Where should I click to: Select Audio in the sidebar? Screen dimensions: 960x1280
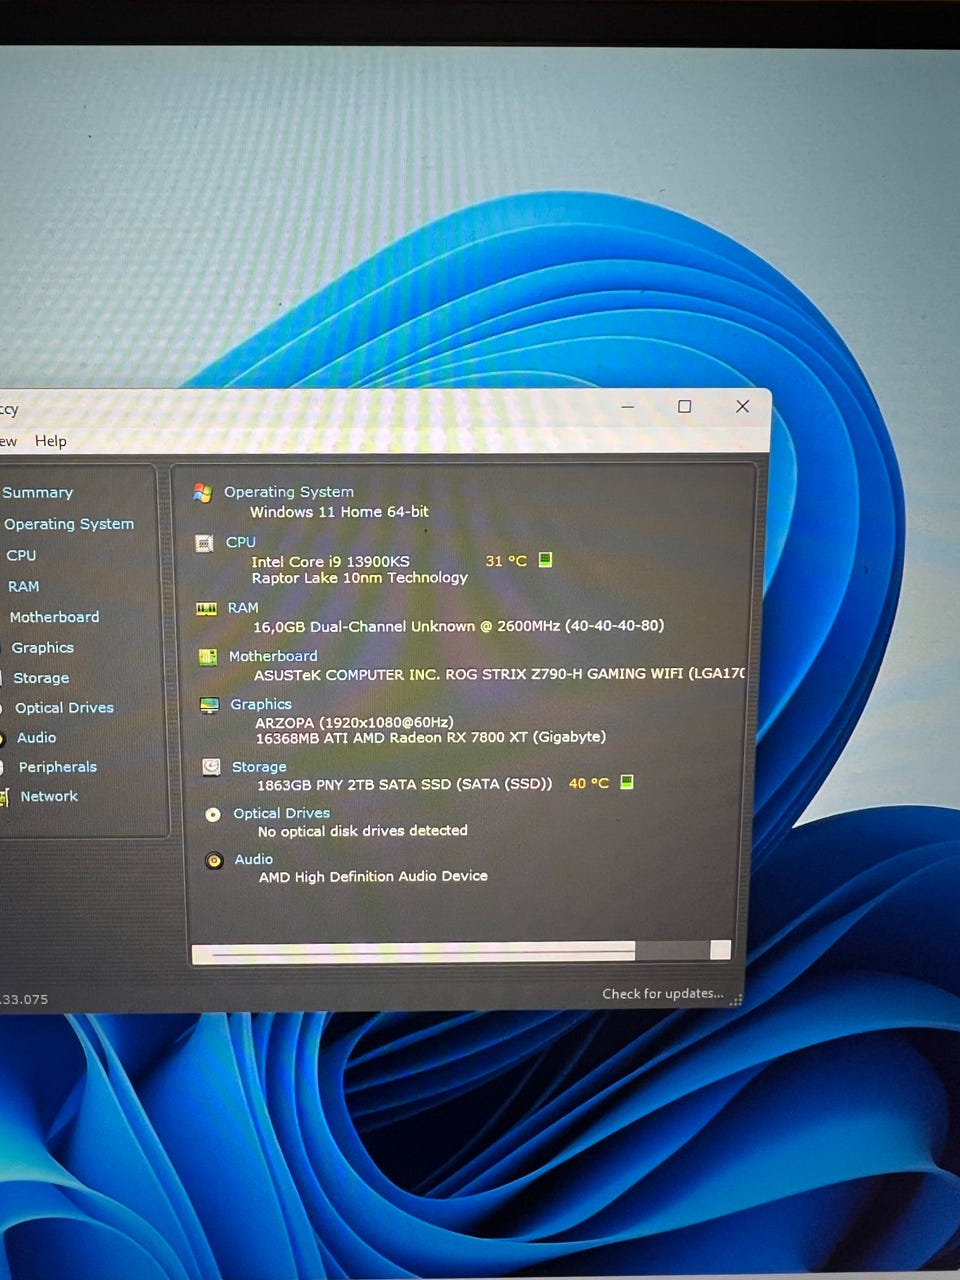pyautogui.click(x=36, y=738)
